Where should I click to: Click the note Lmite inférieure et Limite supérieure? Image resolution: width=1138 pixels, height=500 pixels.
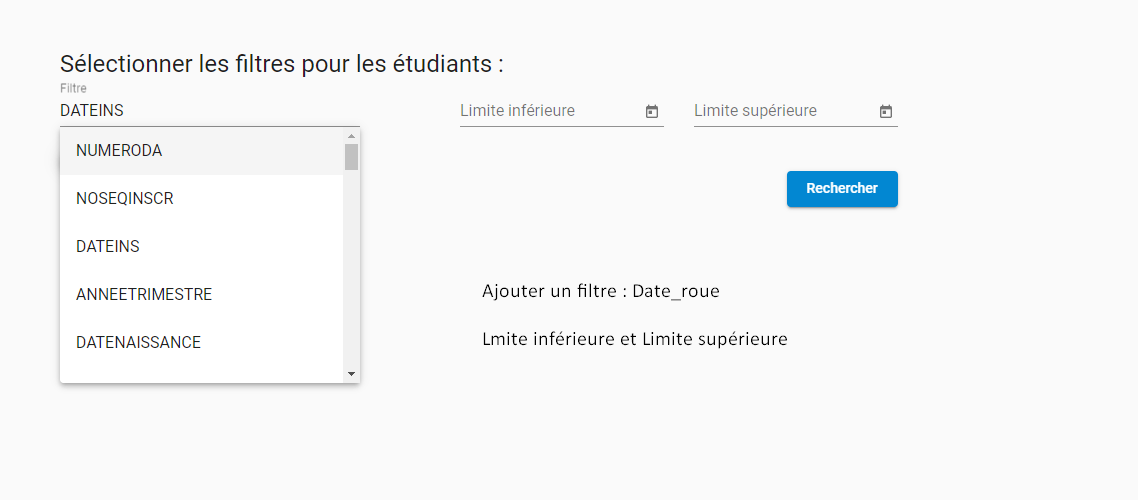(x=634, y=340)
